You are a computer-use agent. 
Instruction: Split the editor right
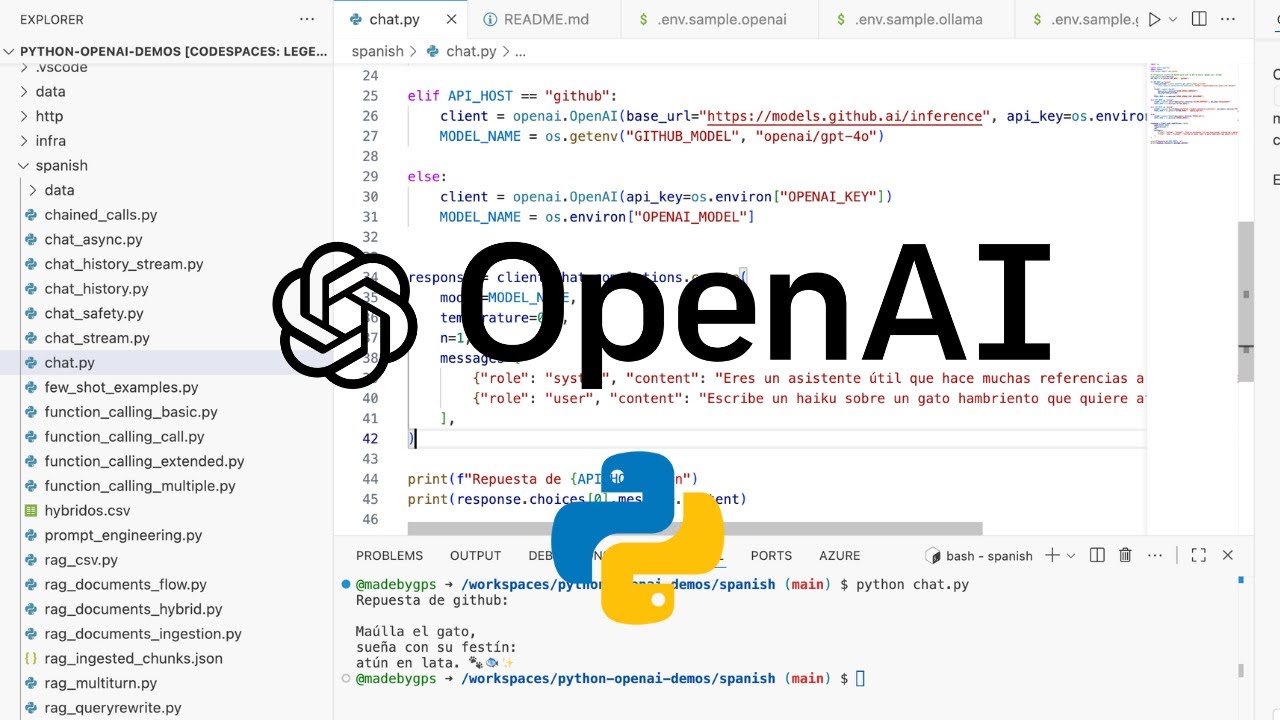pos(1199,19)
